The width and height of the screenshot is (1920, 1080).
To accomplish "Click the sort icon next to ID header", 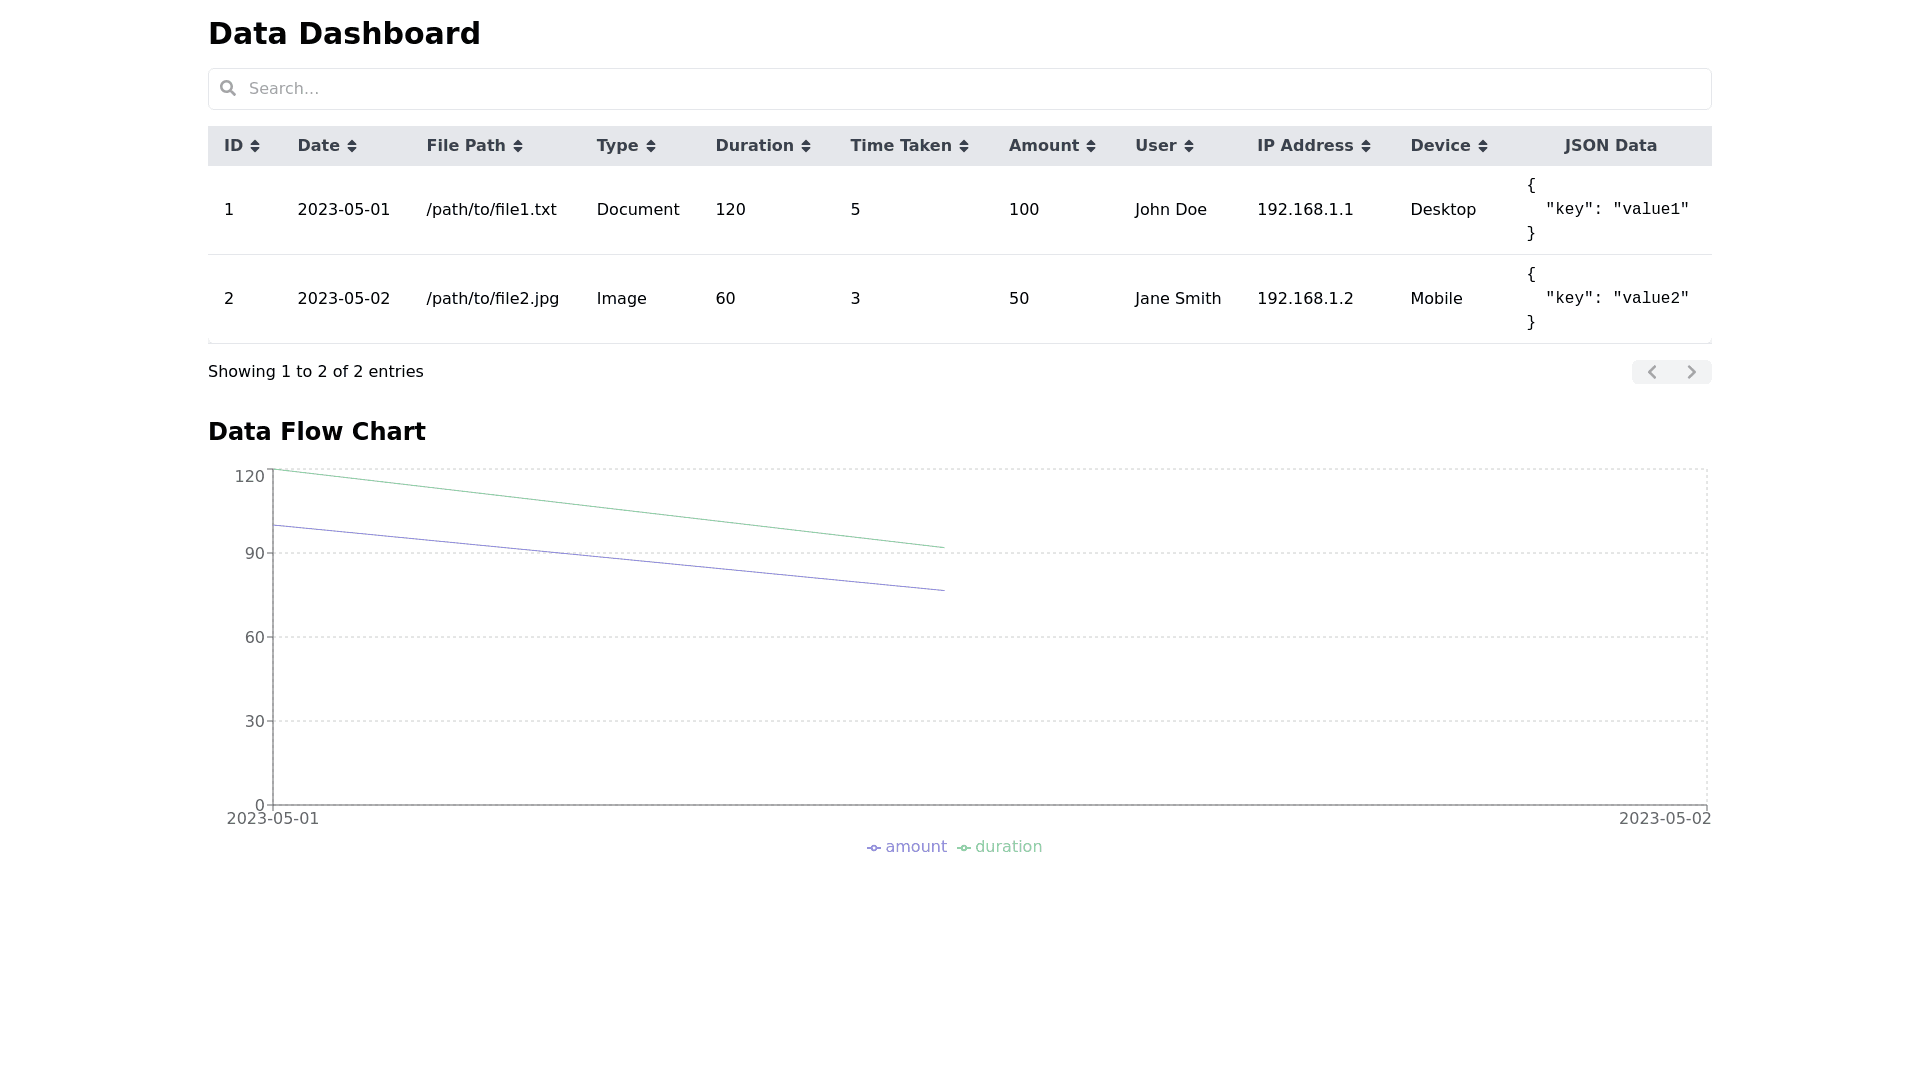I will tap(253, 145).
